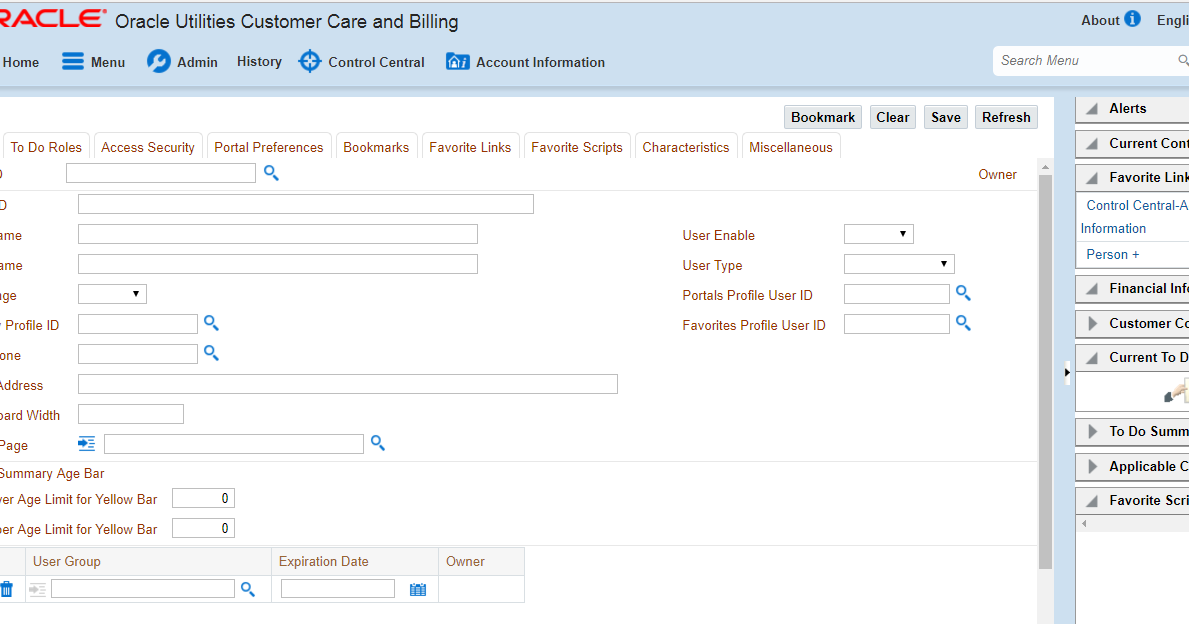Click the Admin wrench icon

[x=159, y=62]
